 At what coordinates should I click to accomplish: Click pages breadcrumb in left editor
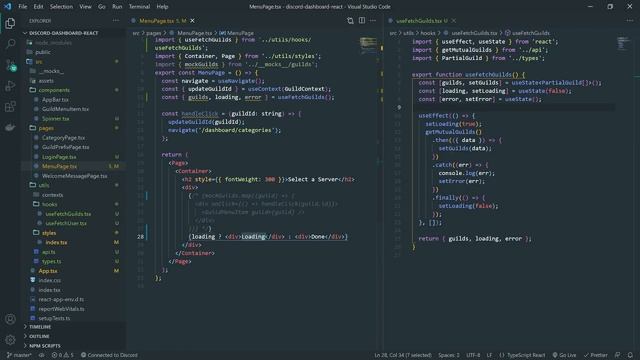coord(153,33)
